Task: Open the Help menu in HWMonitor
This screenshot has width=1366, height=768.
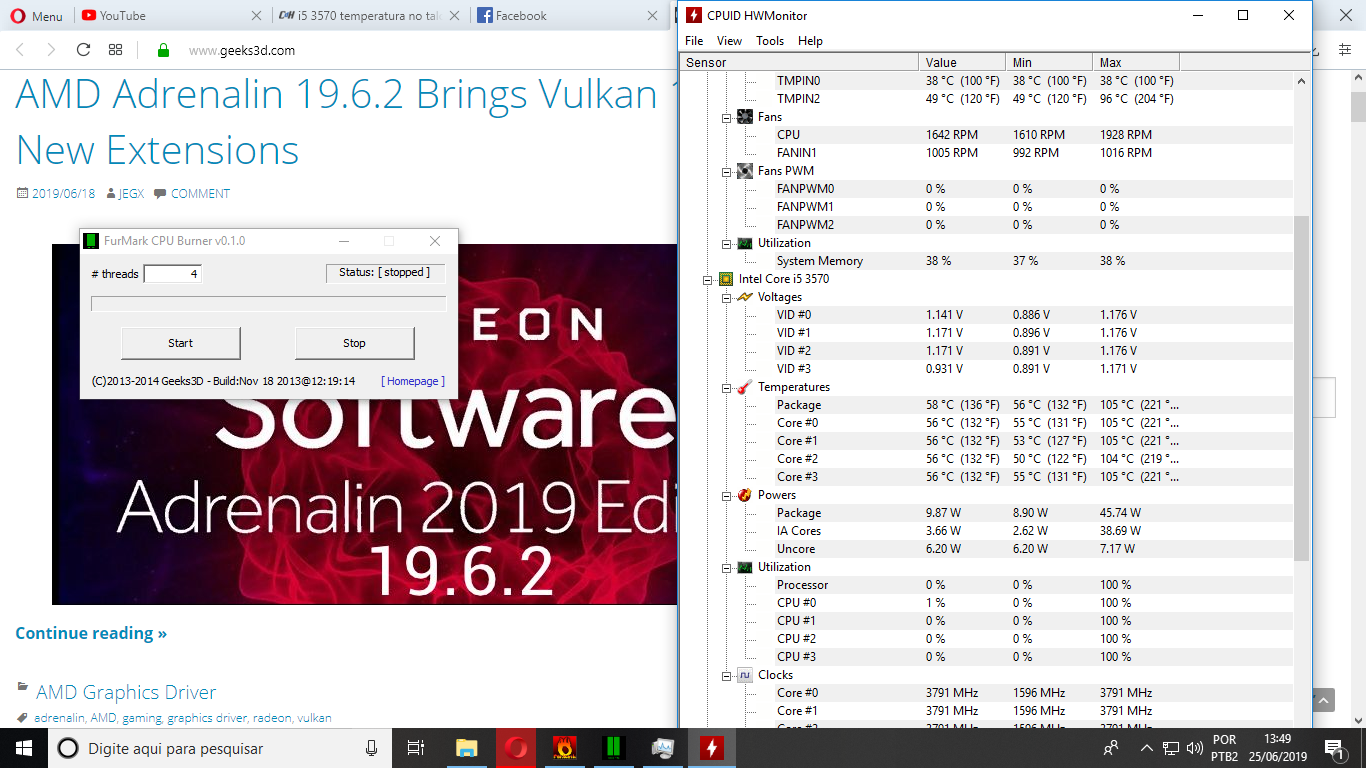Action: click(x=810, y=41)
